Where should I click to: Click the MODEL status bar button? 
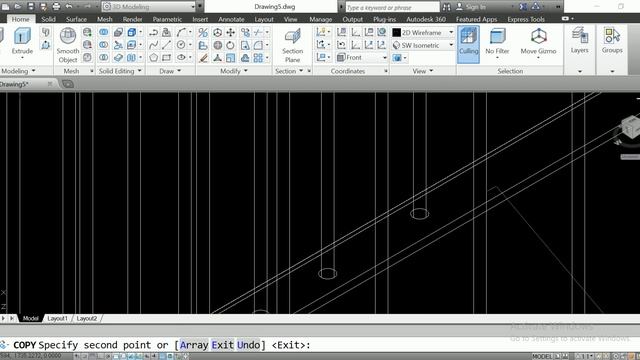click(542, 356)
